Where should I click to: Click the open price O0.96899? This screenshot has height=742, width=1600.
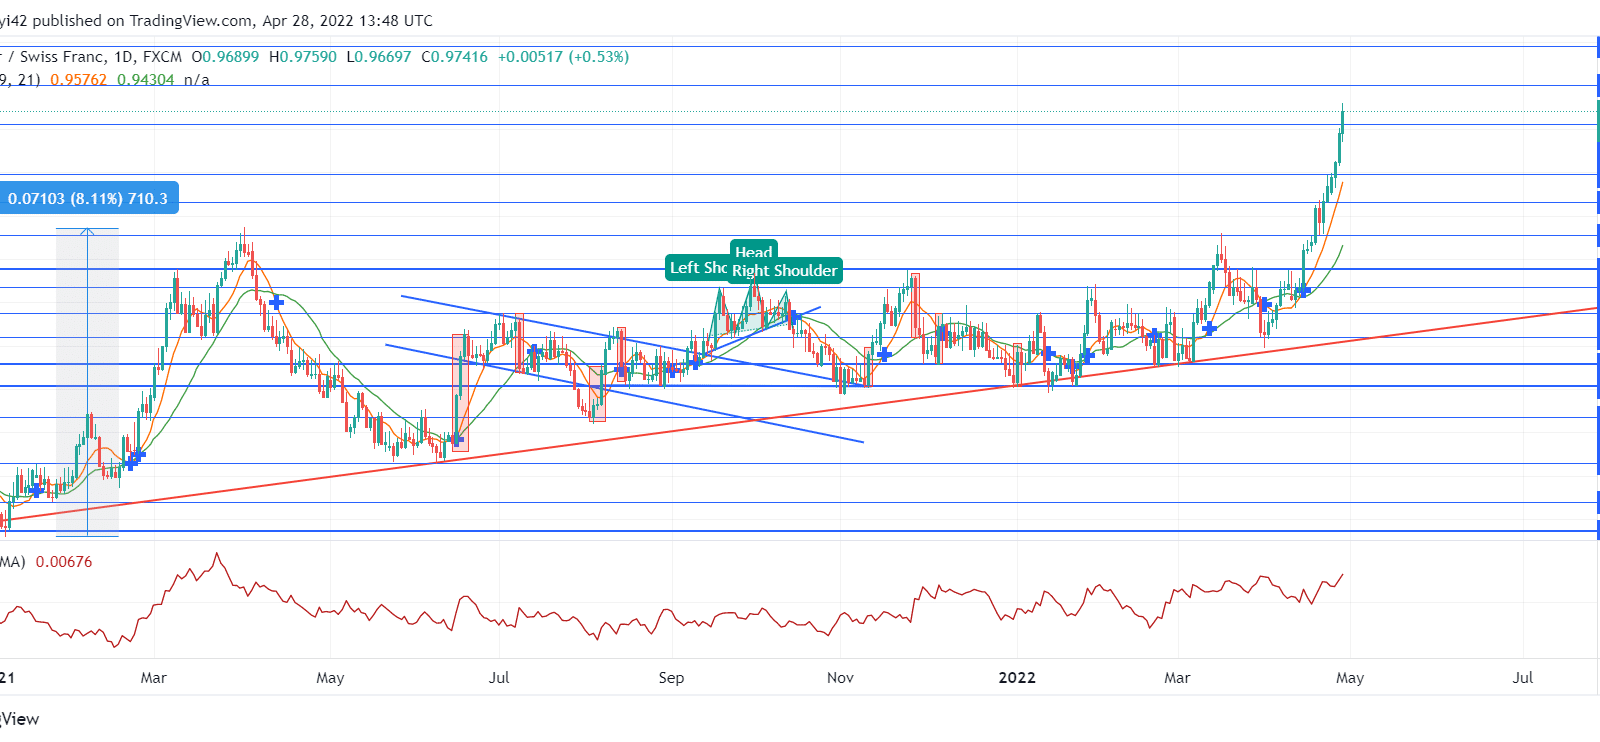[x=225, y=57]
